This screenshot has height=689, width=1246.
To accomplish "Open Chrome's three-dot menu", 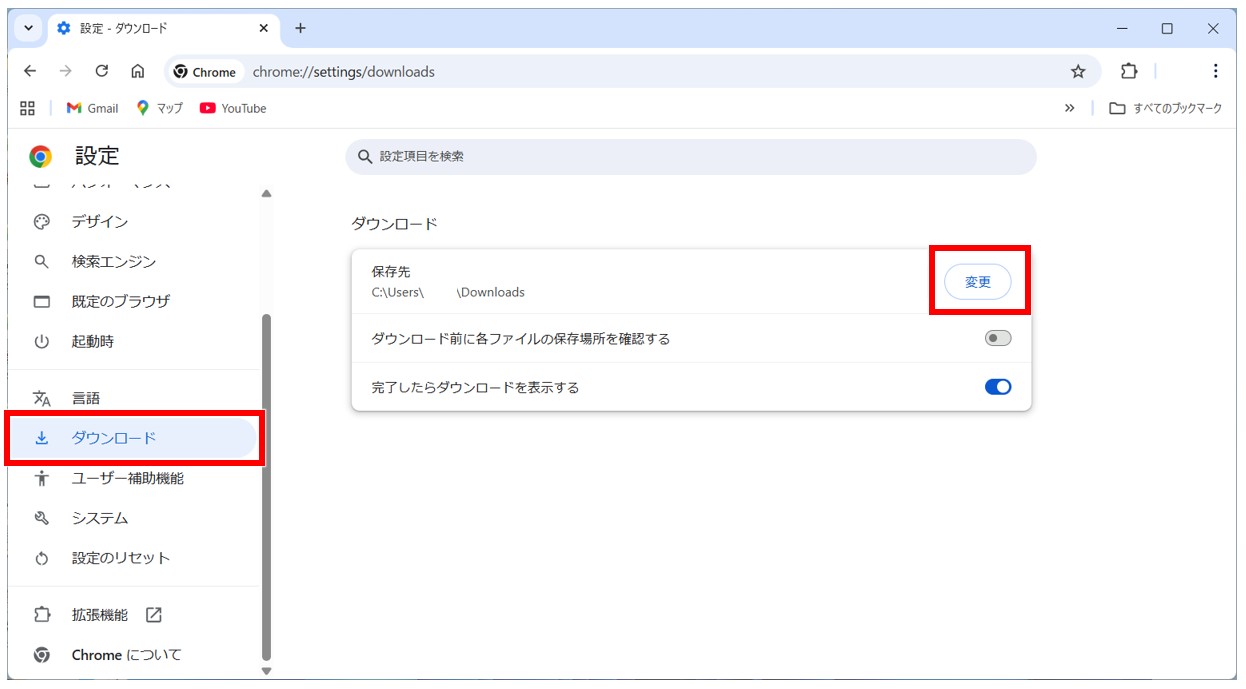I will 1216,71.
